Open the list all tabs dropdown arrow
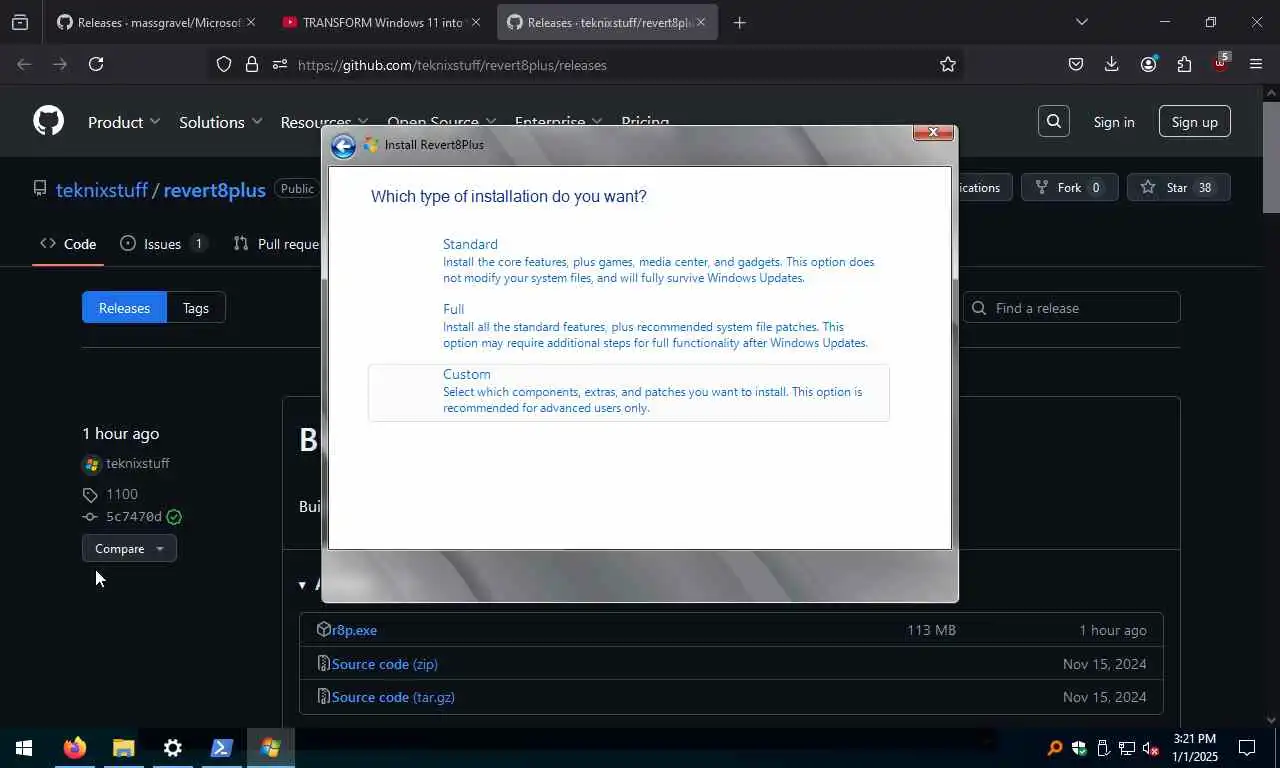The height and width of the screenshot is (768, 1280). [x=1081, y=22]
